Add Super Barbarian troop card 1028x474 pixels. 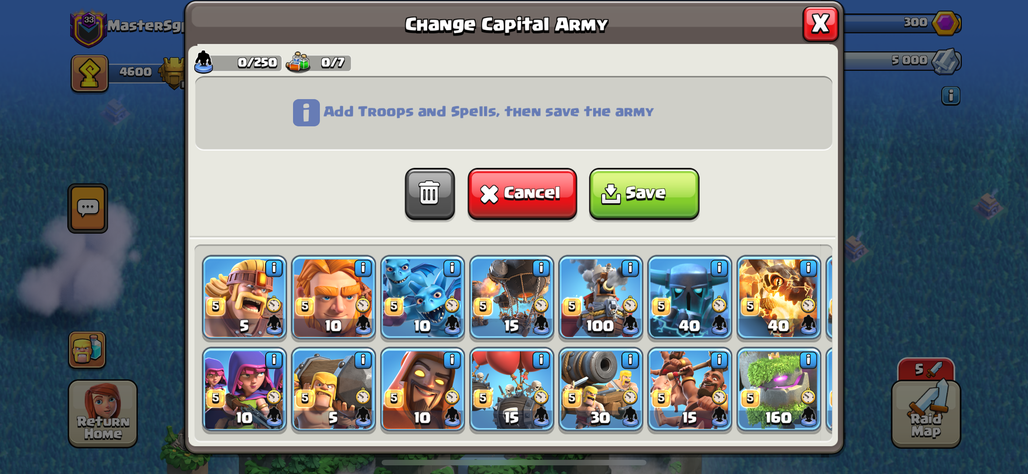245,297
